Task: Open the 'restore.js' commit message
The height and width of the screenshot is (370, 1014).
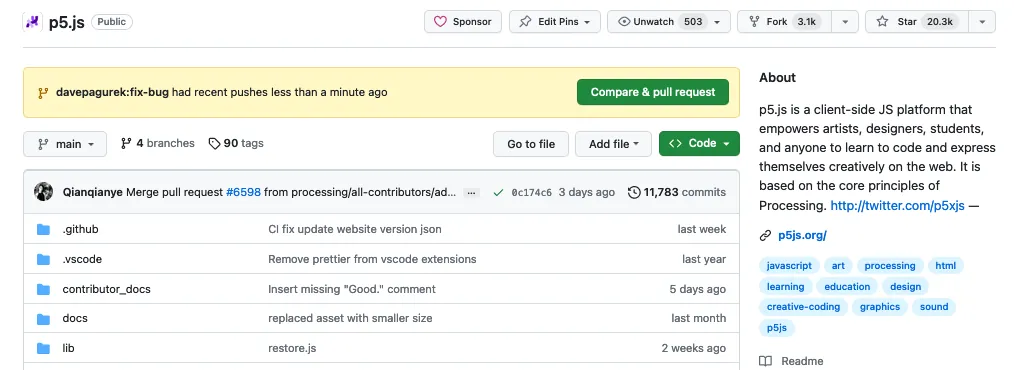Action: (292, 348)
